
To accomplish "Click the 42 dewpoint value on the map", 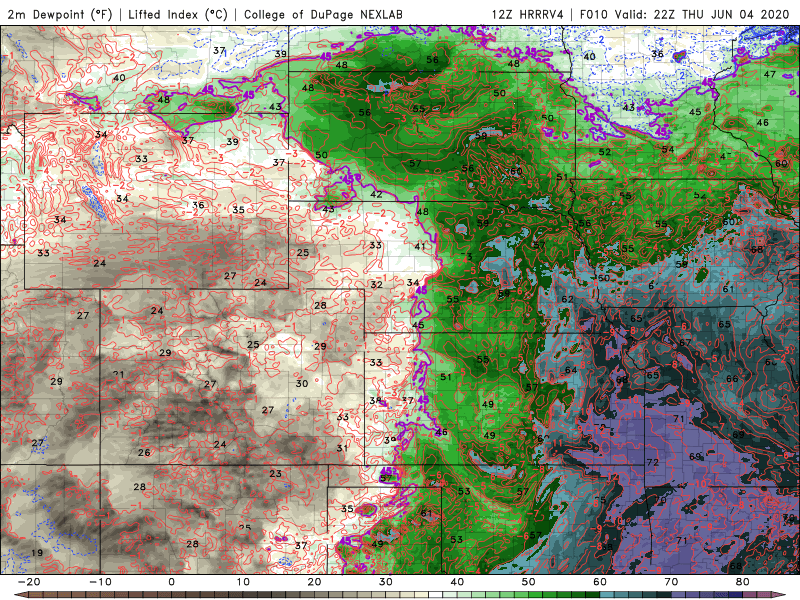I will pos(376,194).
